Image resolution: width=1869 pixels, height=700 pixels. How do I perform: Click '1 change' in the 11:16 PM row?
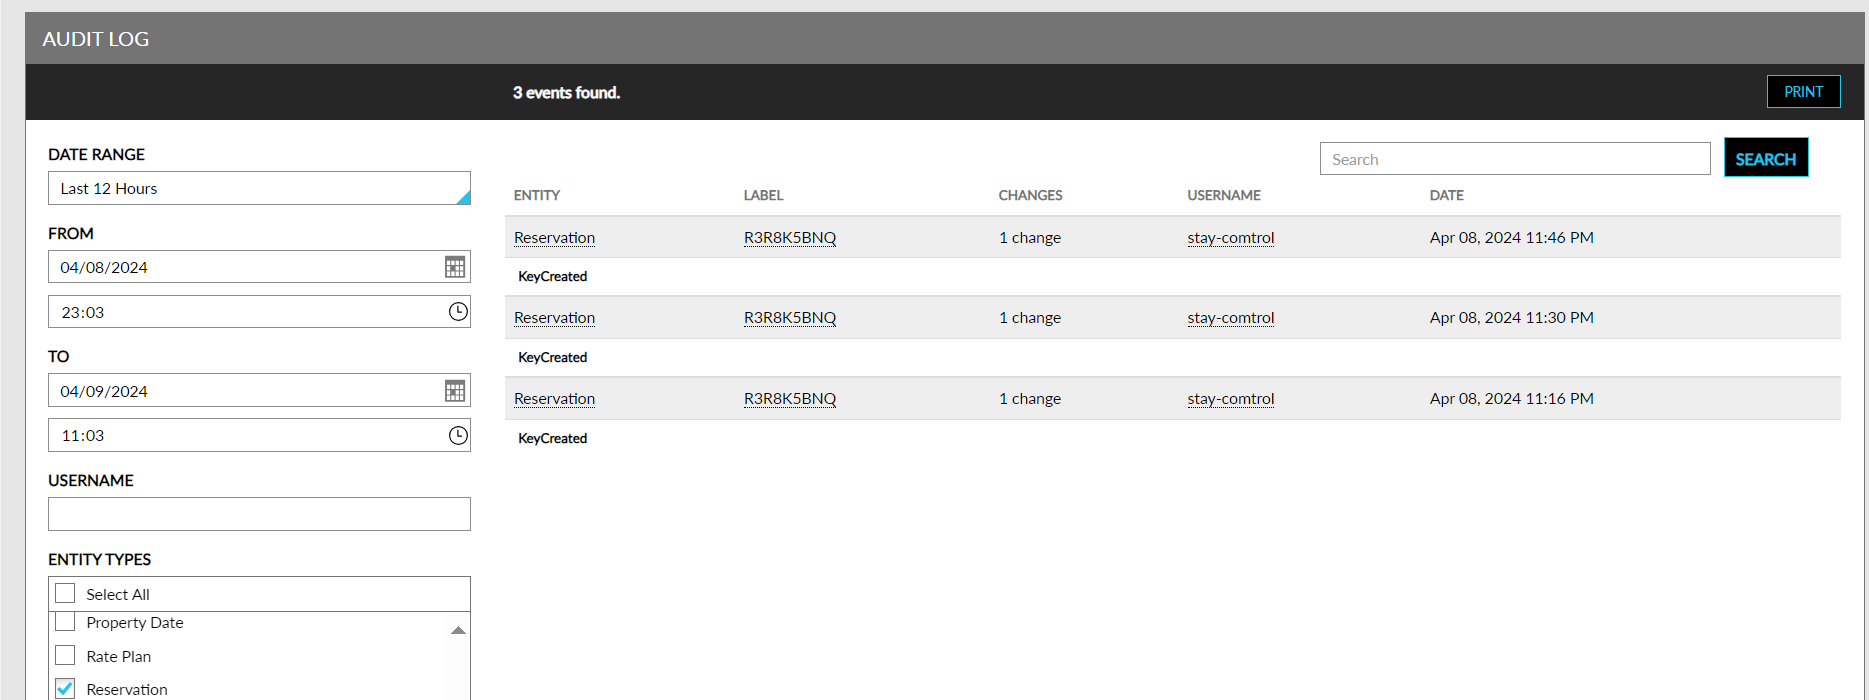(x=1030, y=398)
